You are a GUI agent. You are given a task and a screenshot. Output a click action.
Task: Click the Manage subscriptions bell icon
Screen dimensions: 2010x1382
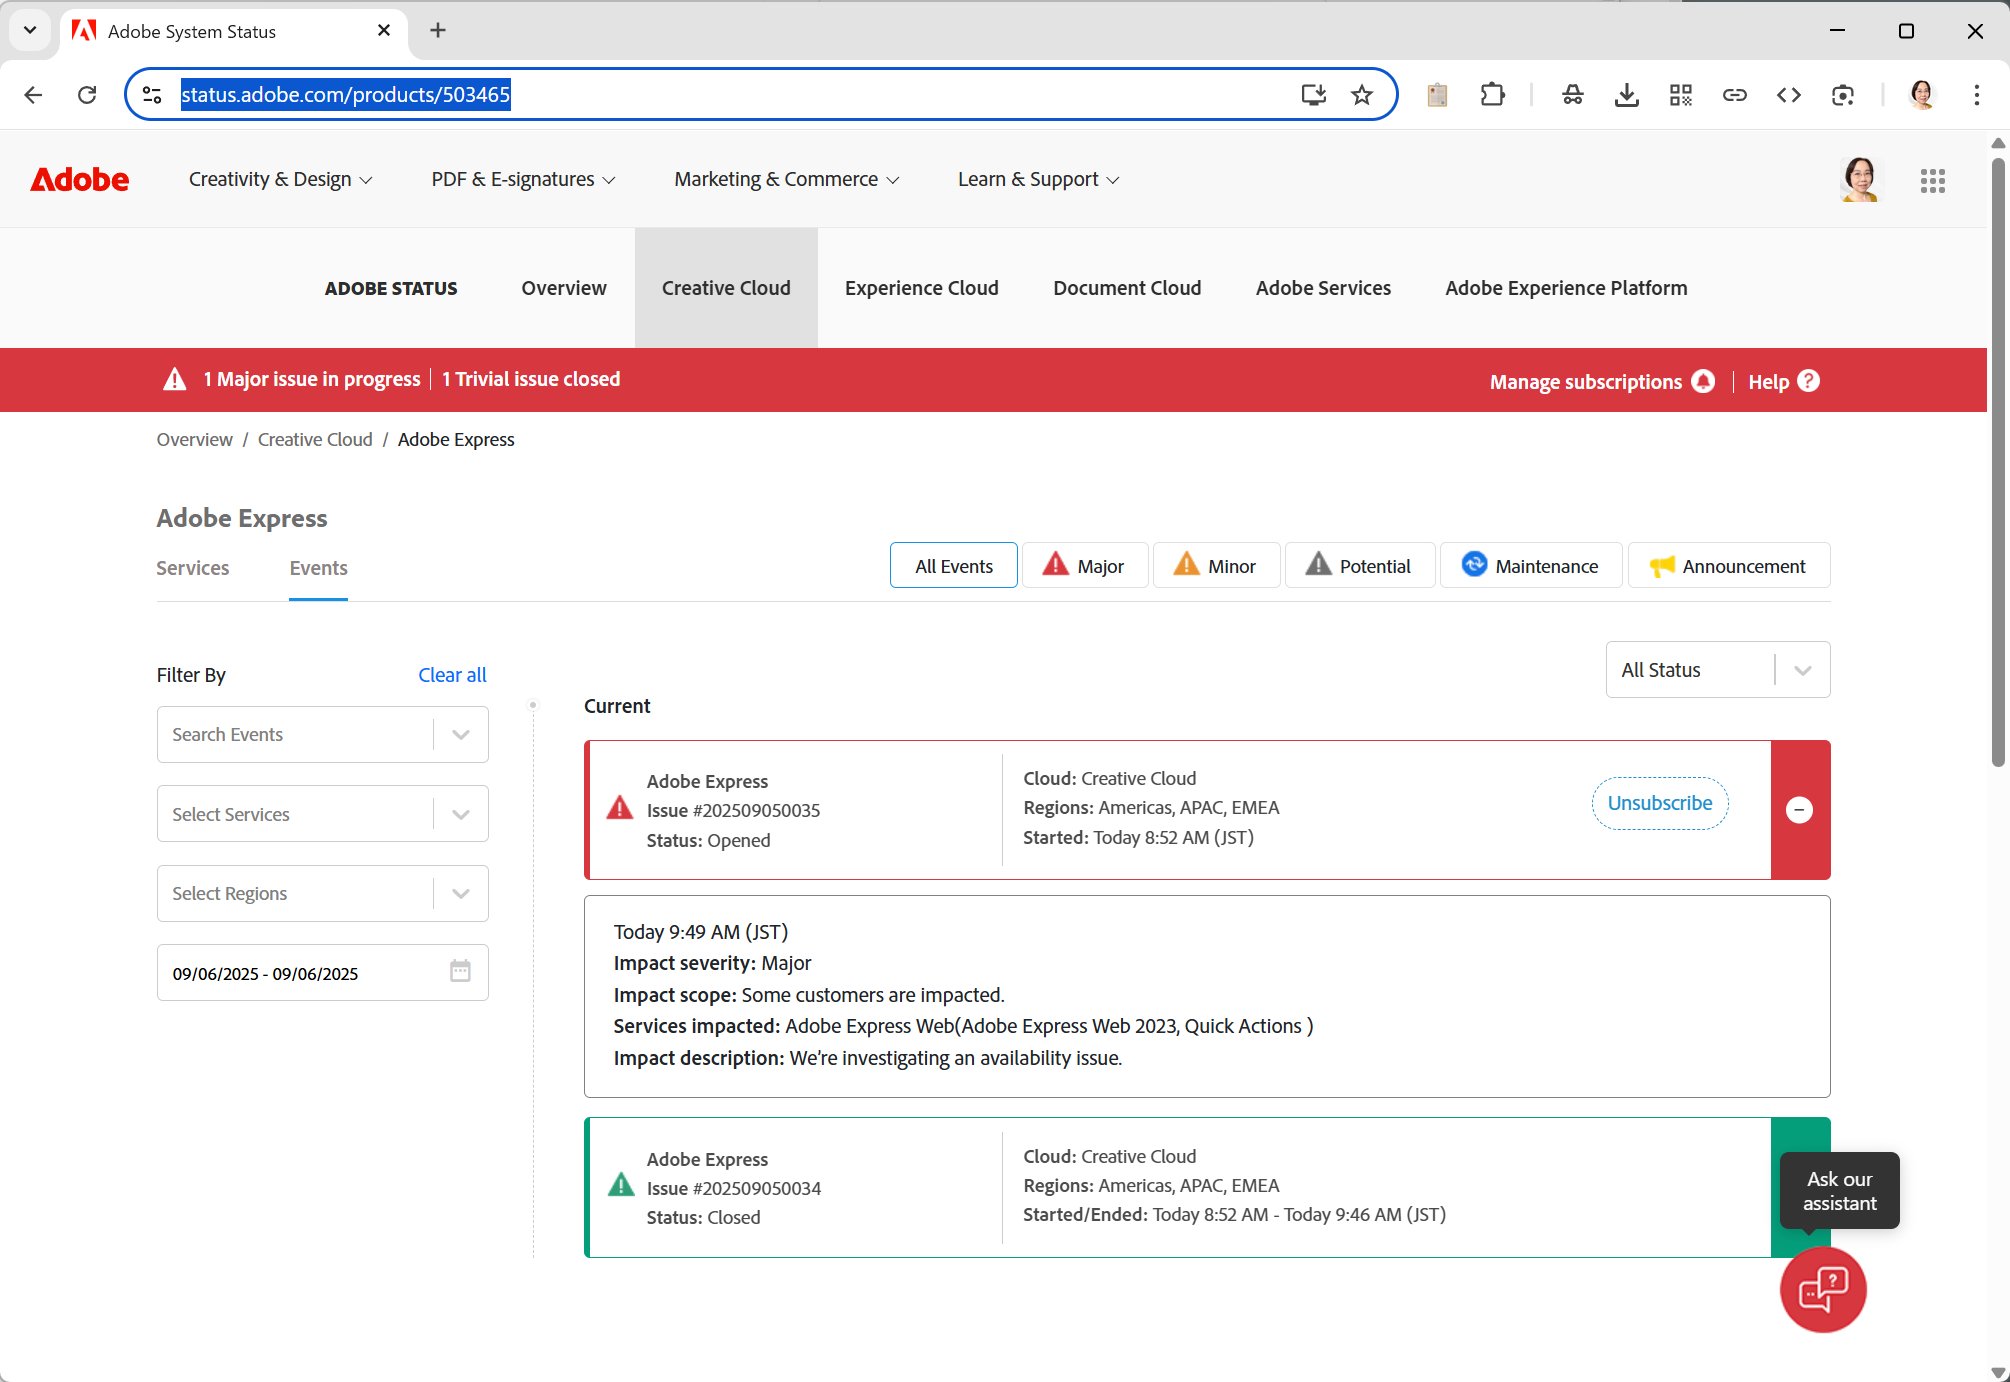(x=1703, y=381)
